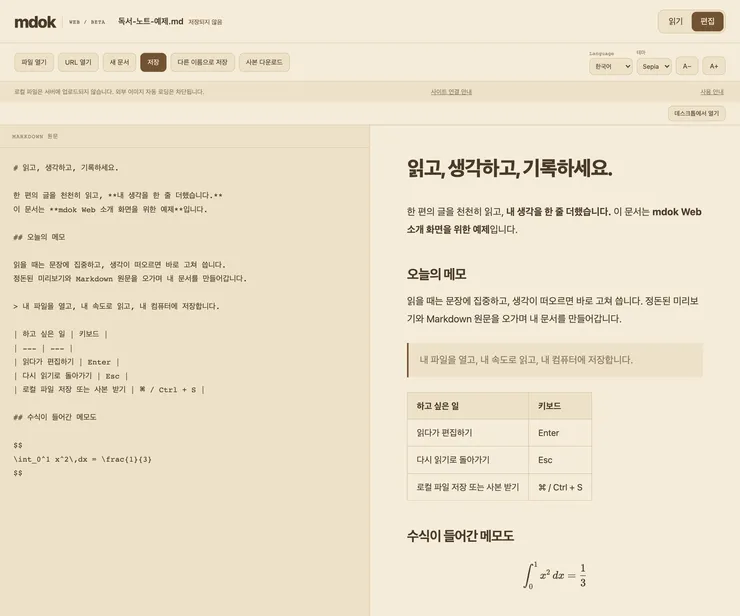Increase font size with A+
The image size is (740, 616).
tap(714, 67)
